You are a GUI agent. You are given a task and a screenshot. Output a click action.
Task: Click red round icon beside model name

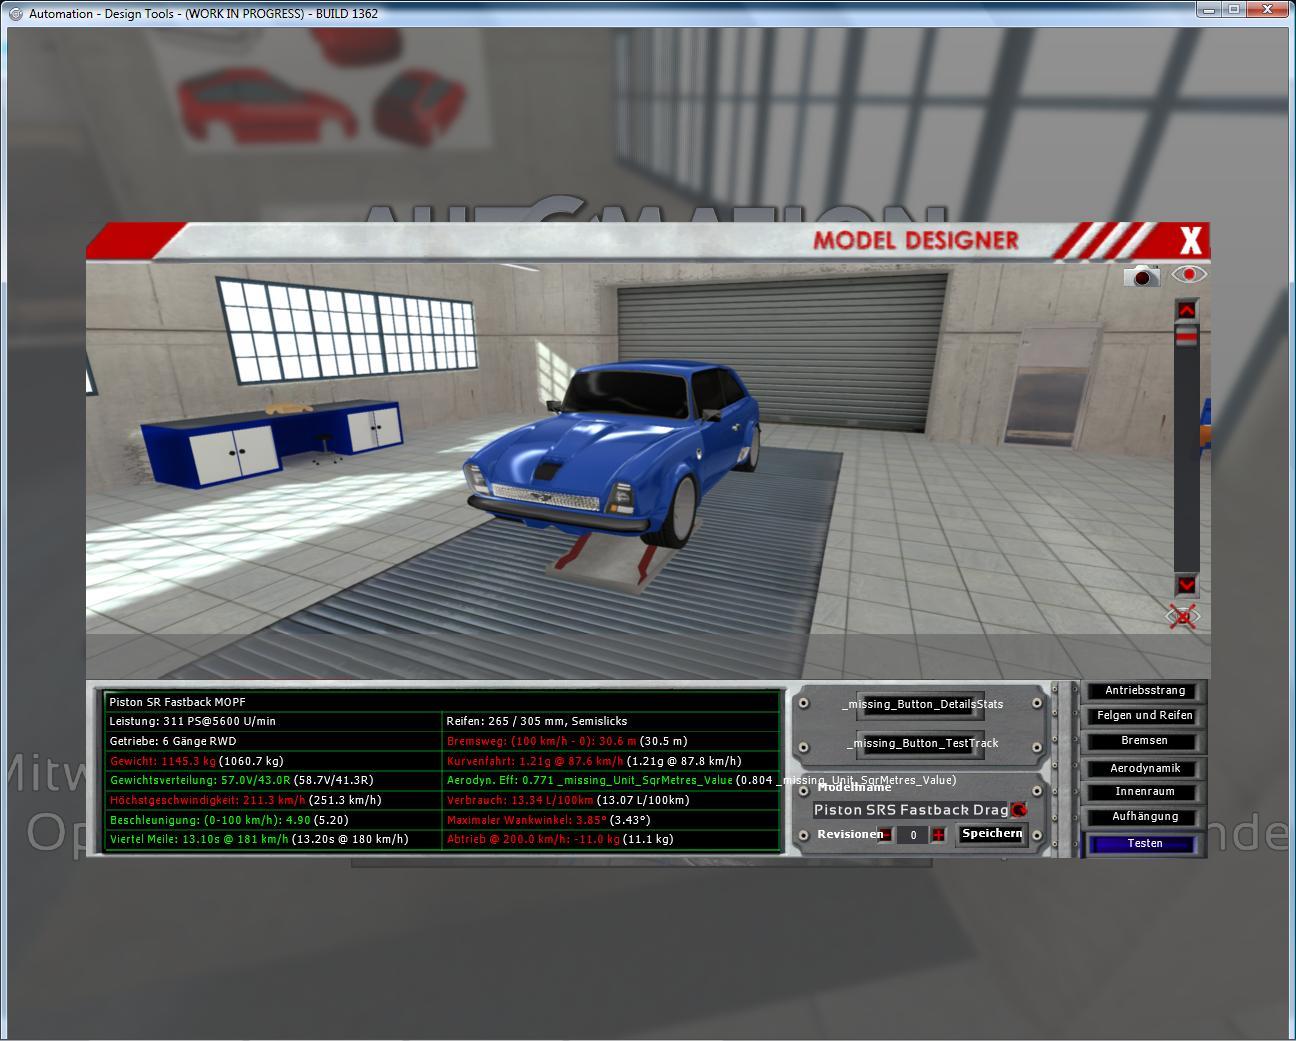1019,810
